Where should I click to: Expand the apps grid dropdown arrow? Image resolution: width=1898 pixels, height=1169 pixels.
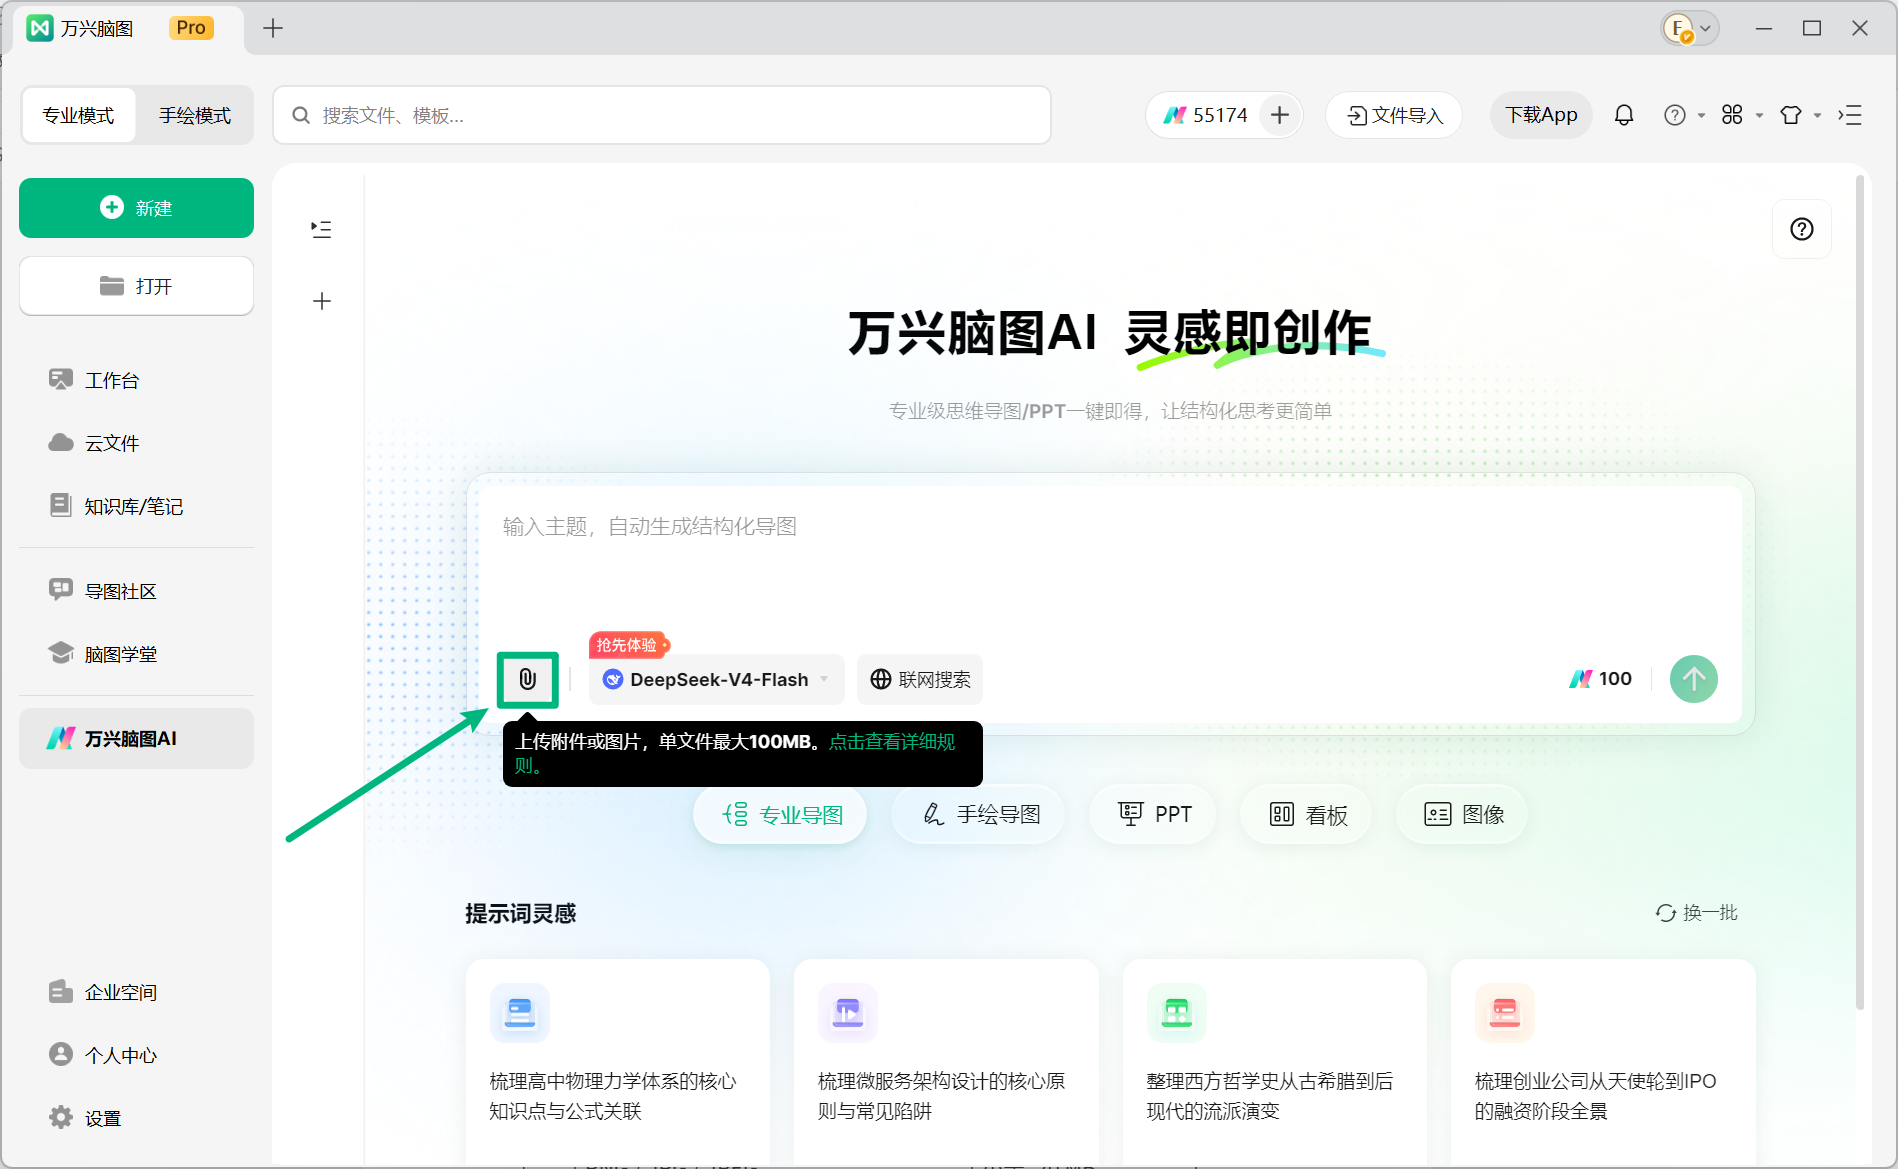[x=1759, y=116]
